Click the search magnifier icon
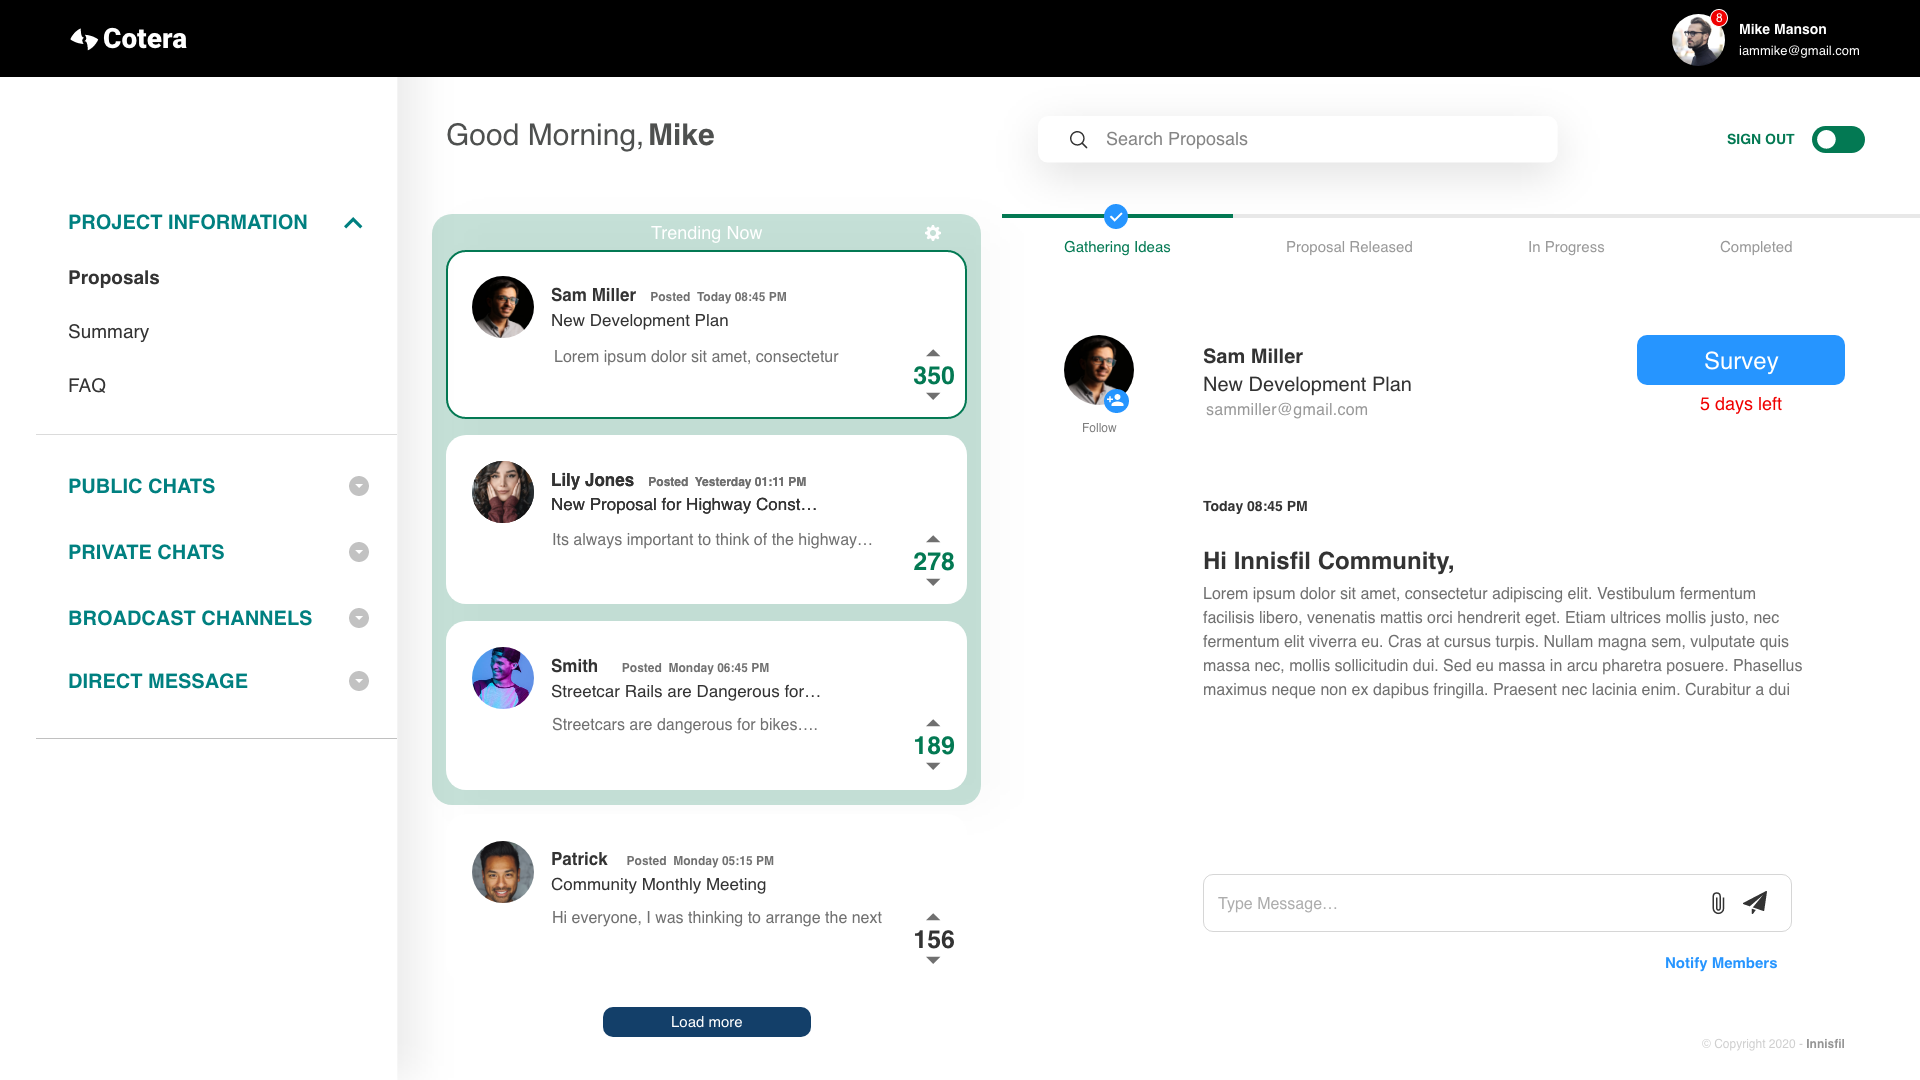Screen dimensions: 1920x1080 click(1078, 140)
